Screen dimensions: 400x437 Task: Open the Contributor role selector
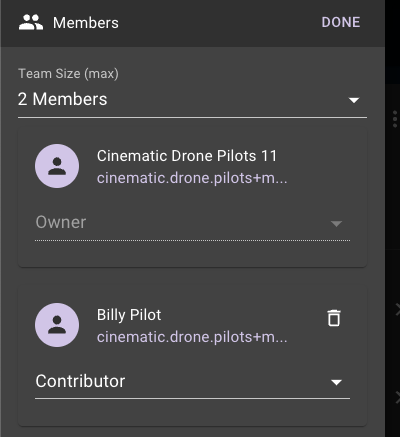click(192, 382)
